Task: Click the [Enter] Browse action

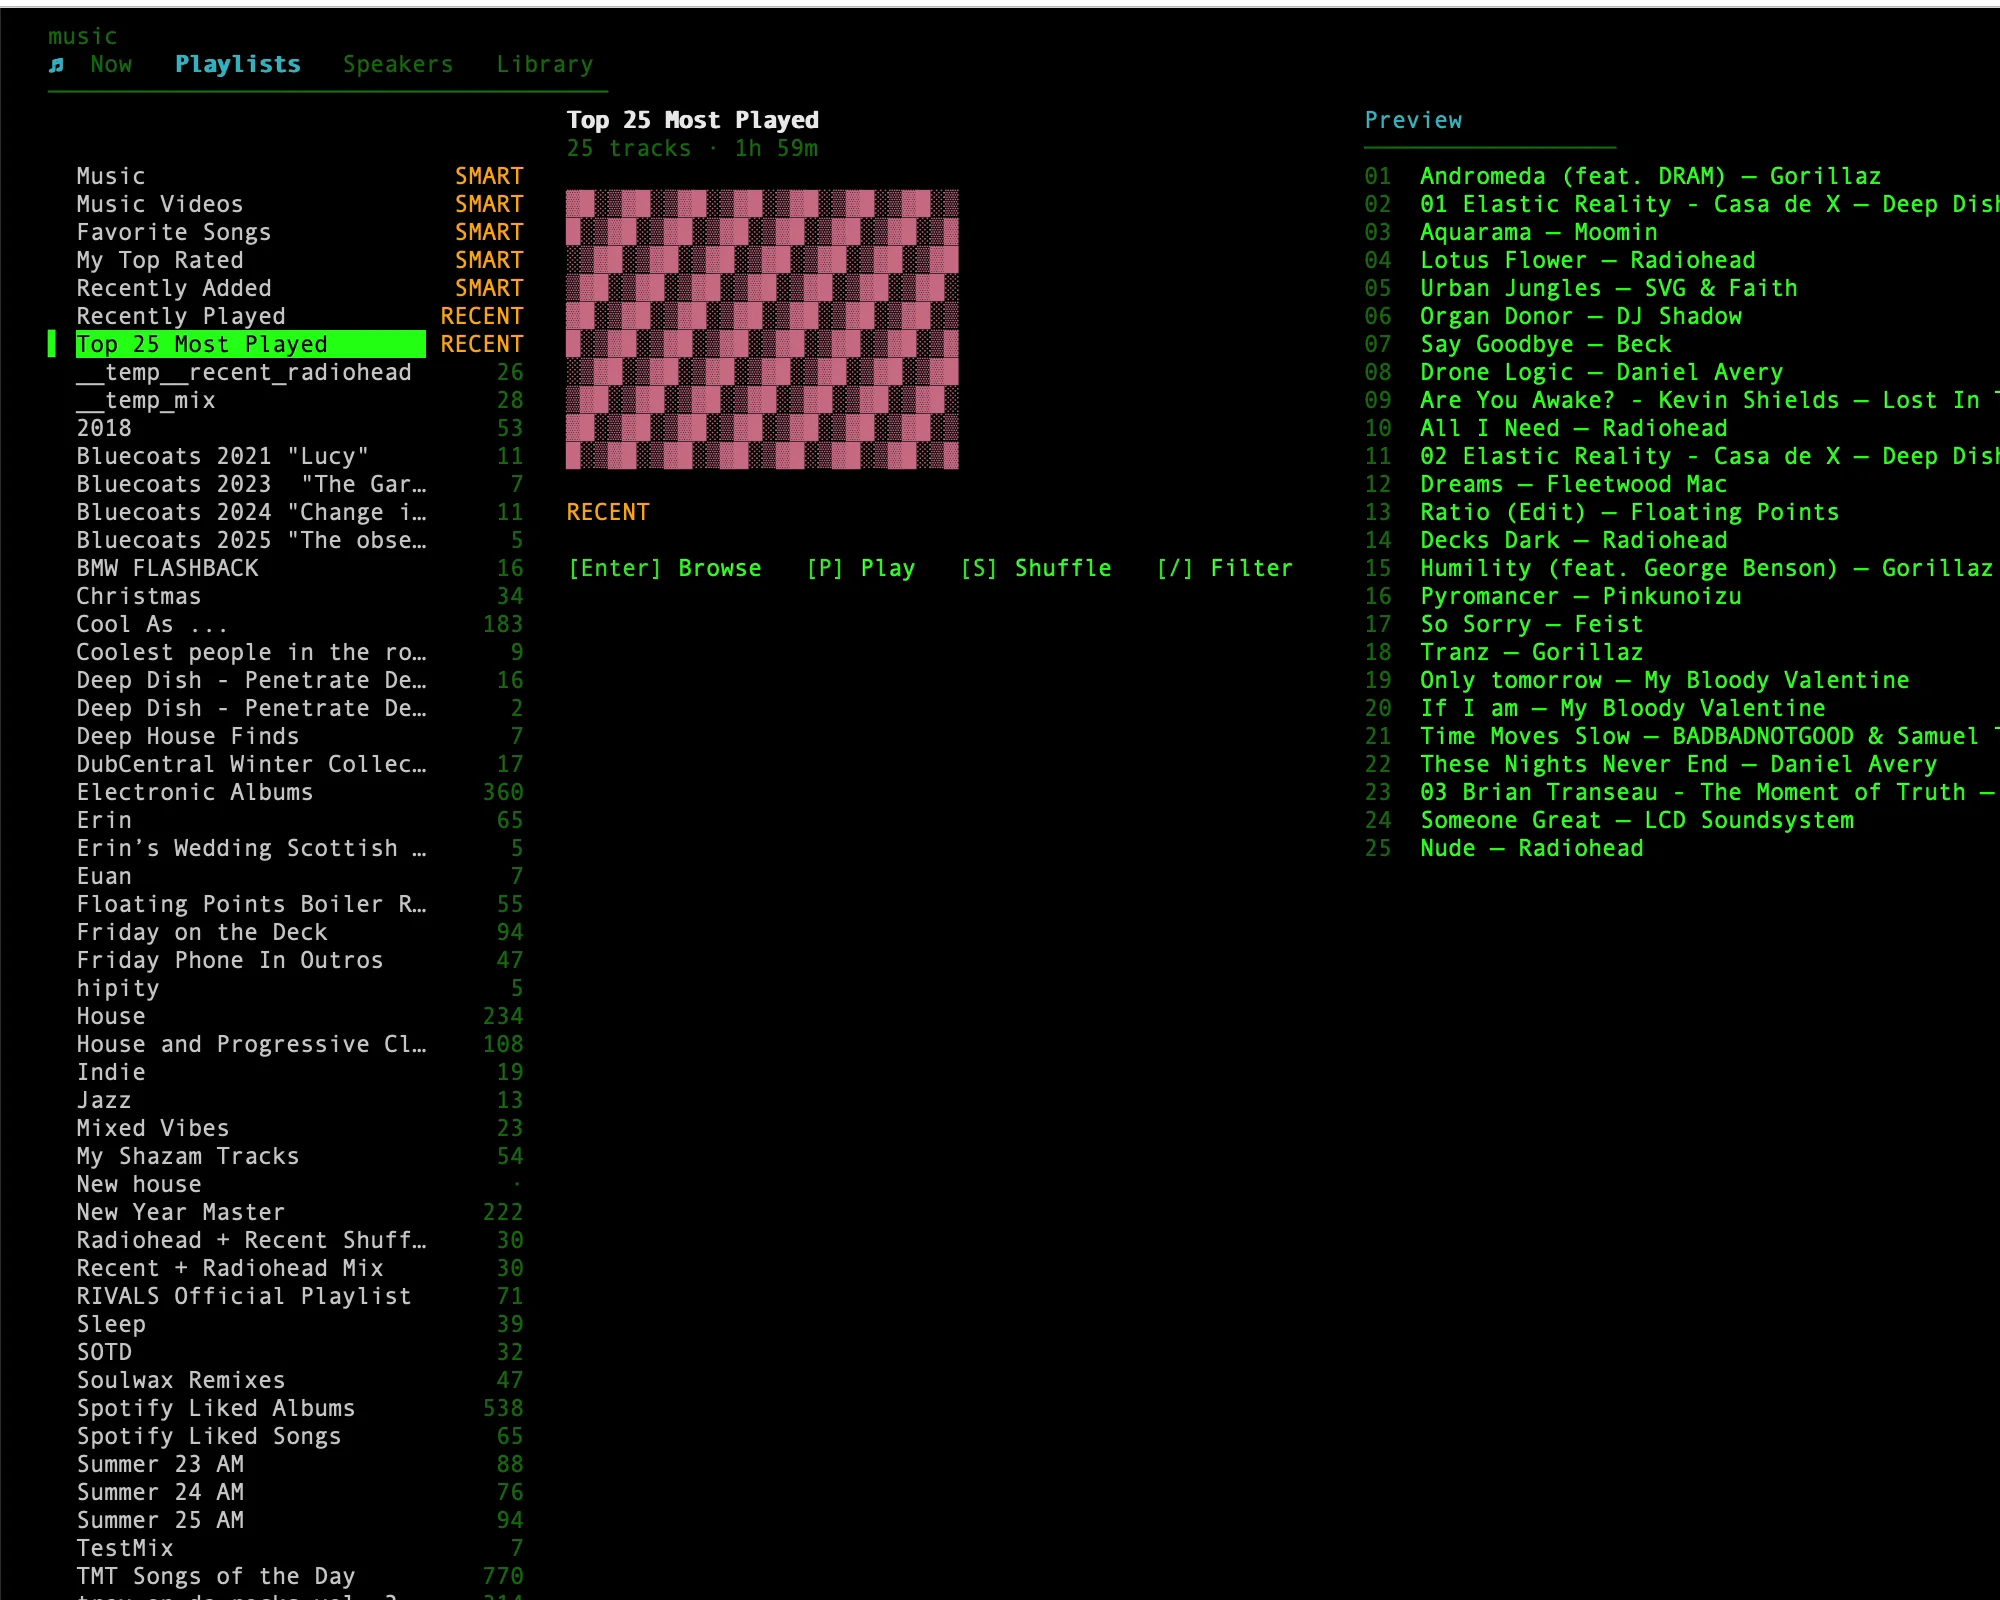Action: click(665, 568)
